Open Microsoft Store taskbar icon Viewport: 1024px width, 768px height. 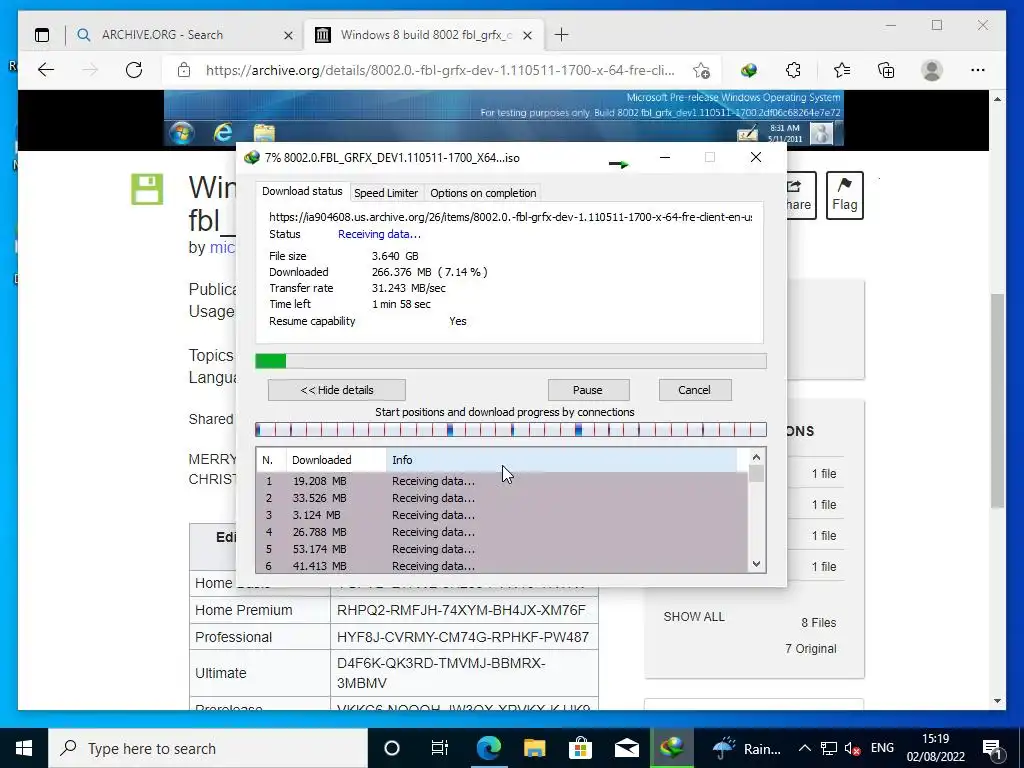click(x=580, y=748)
